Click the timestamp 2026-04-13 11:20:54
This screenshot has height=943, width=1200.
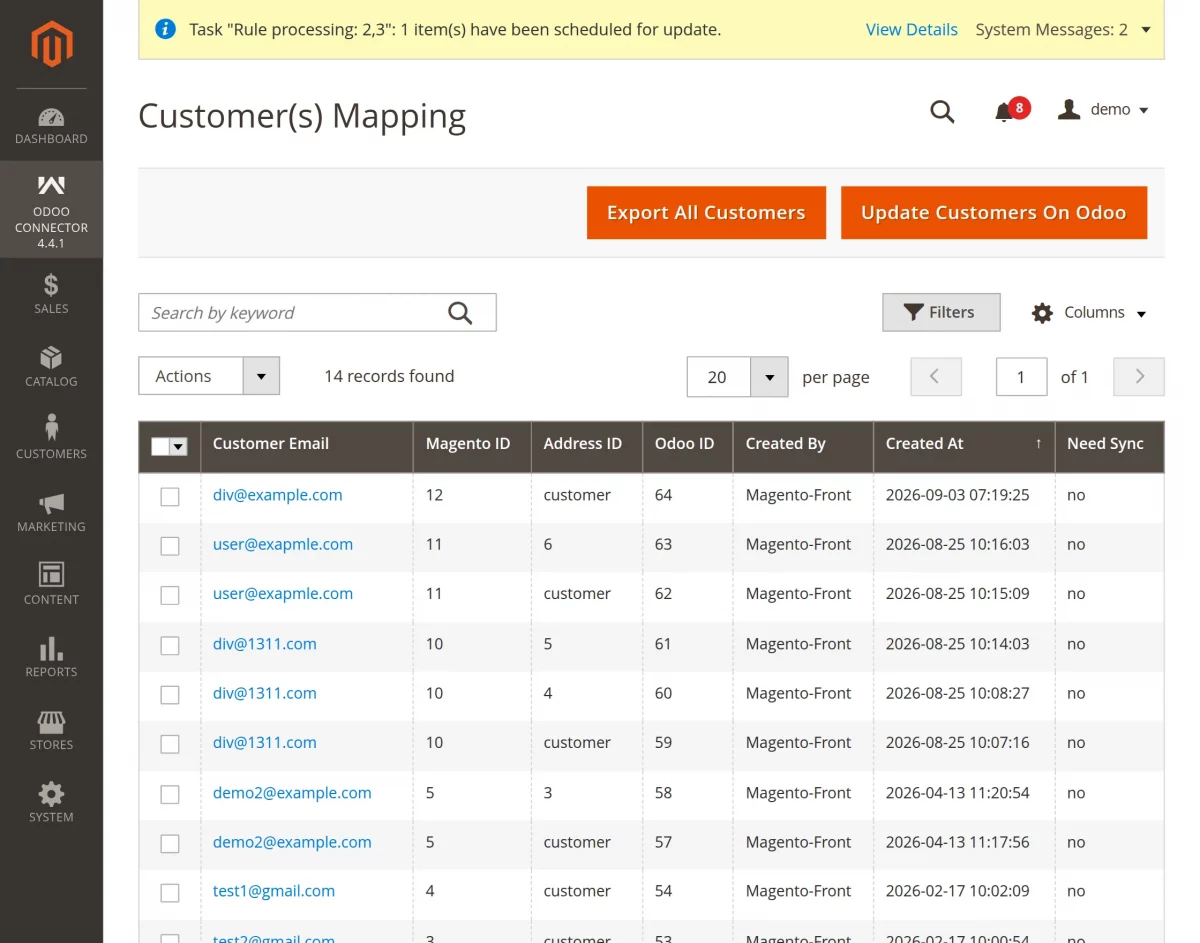(957, 793)
